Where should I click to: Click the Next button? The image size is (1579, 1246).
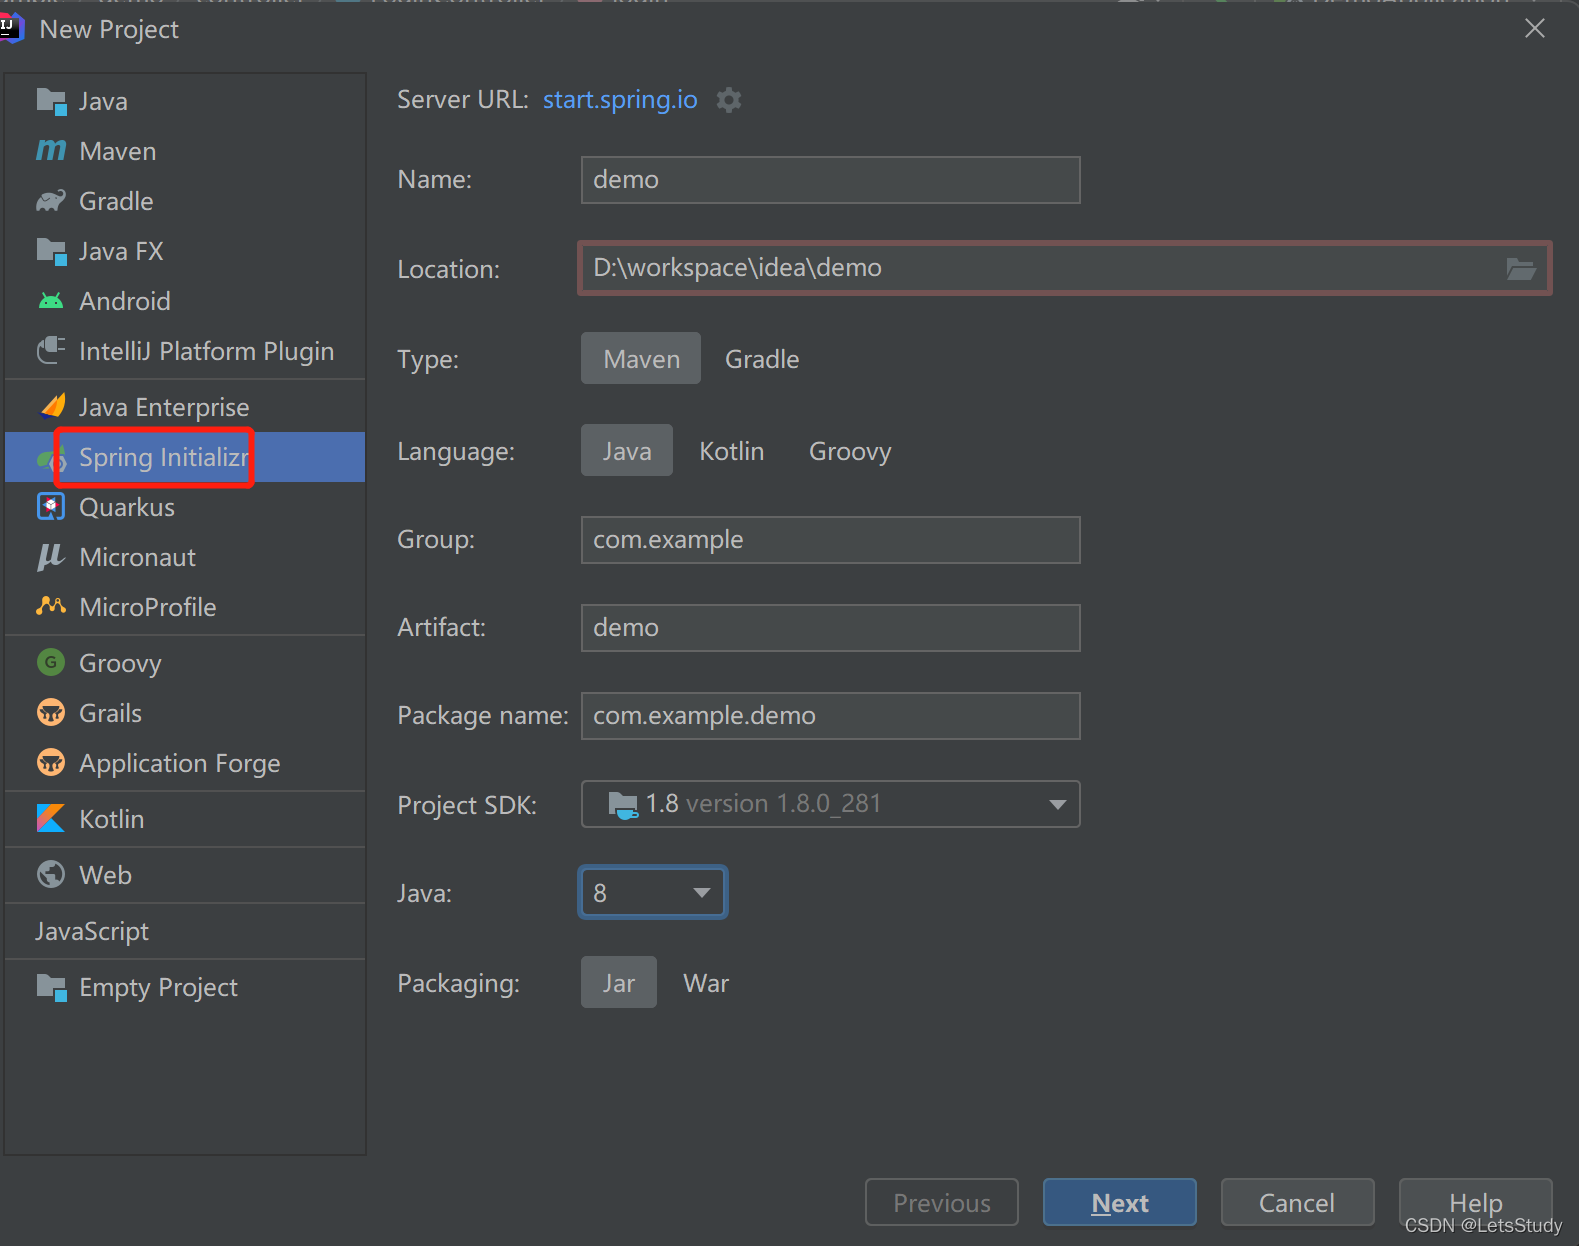[x=1120, y=1202]
